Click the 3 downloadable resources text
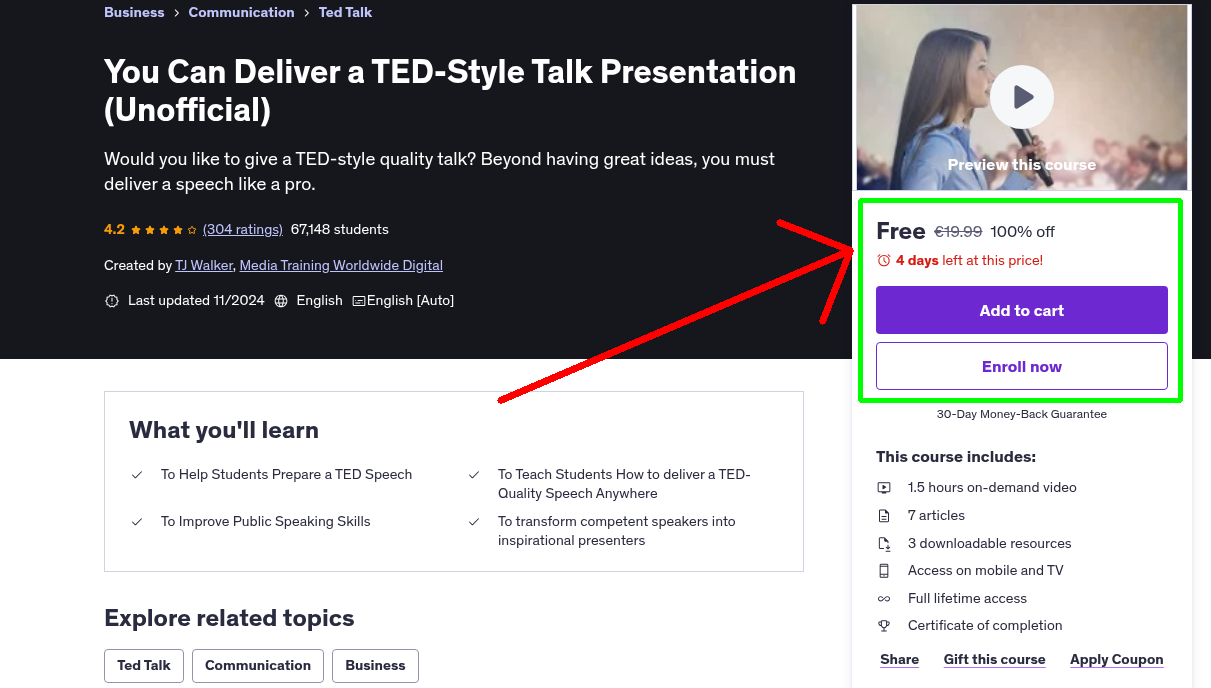 pos(989,544)
